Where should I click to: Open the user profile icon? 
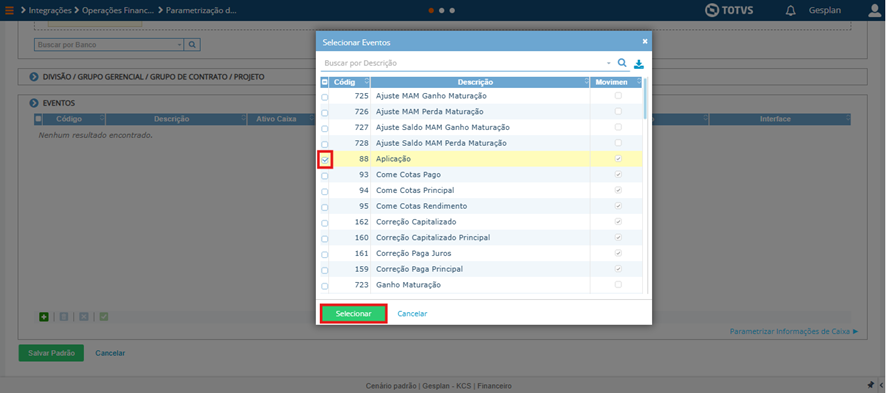pyautogui.click(x=875, y=10)
